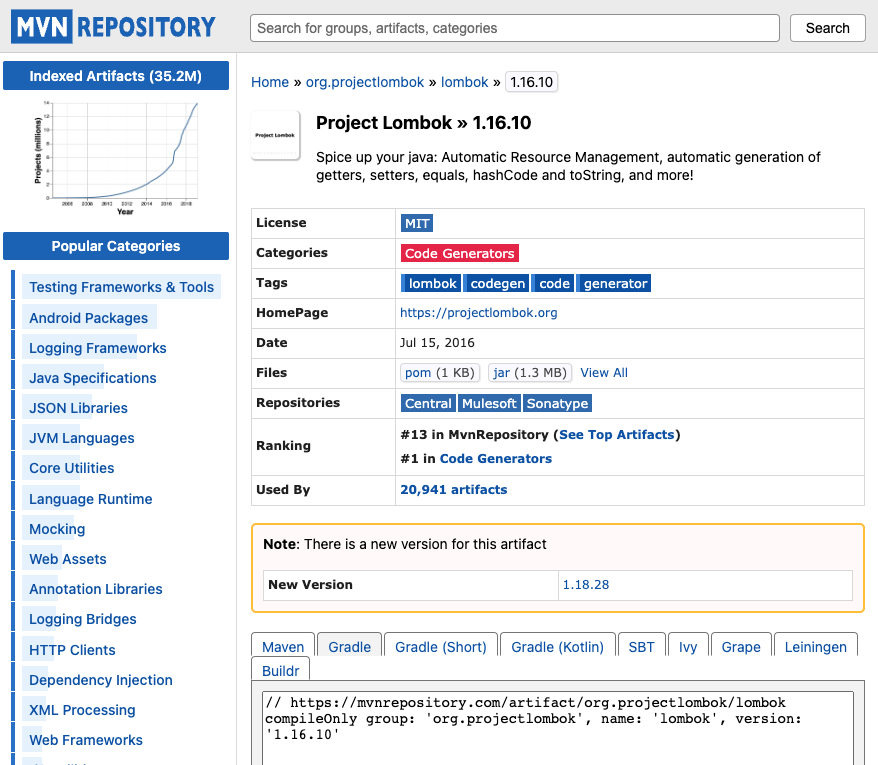Open Web Assets category
Screen dimensions: 878x765
point(68,559)
